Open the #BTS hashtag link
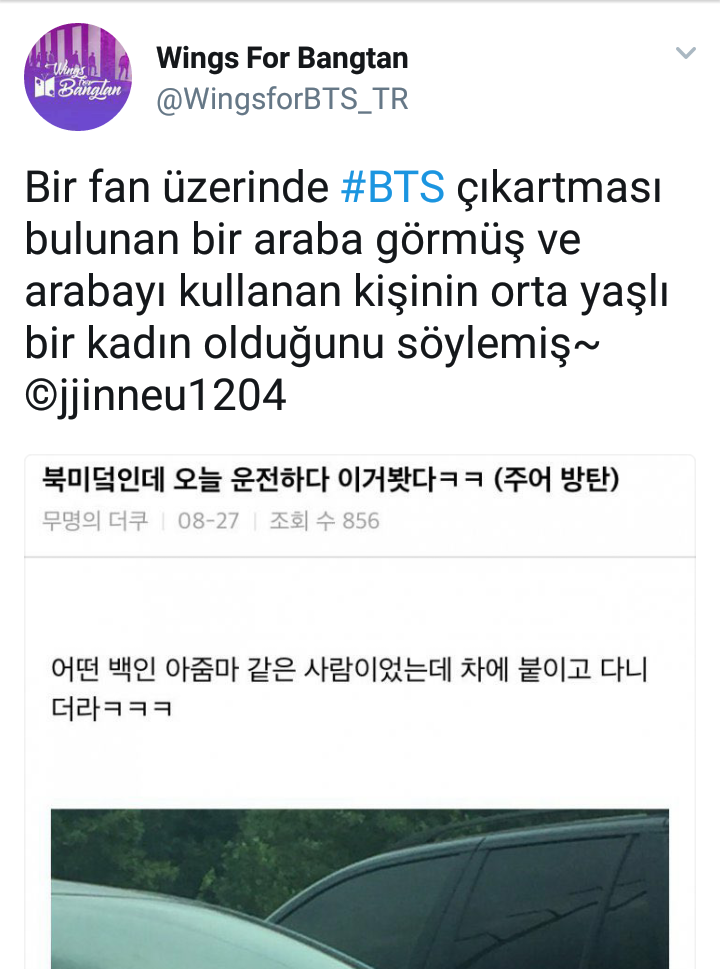 pos(392,187)
